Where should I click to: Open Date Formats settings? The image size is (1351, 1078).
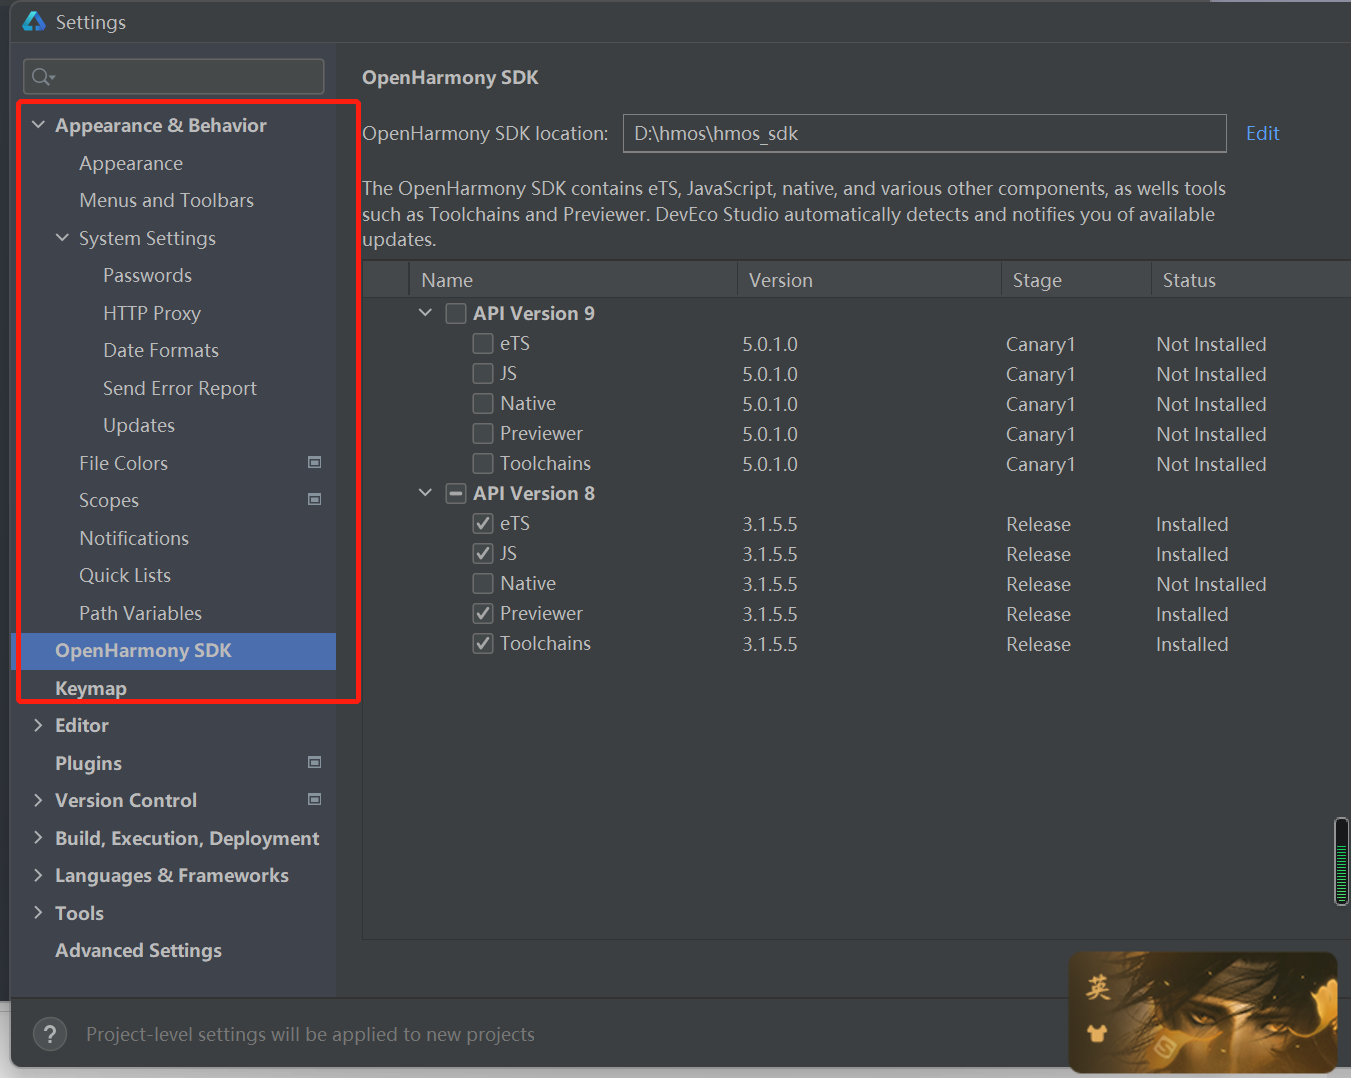click(161, 350)
